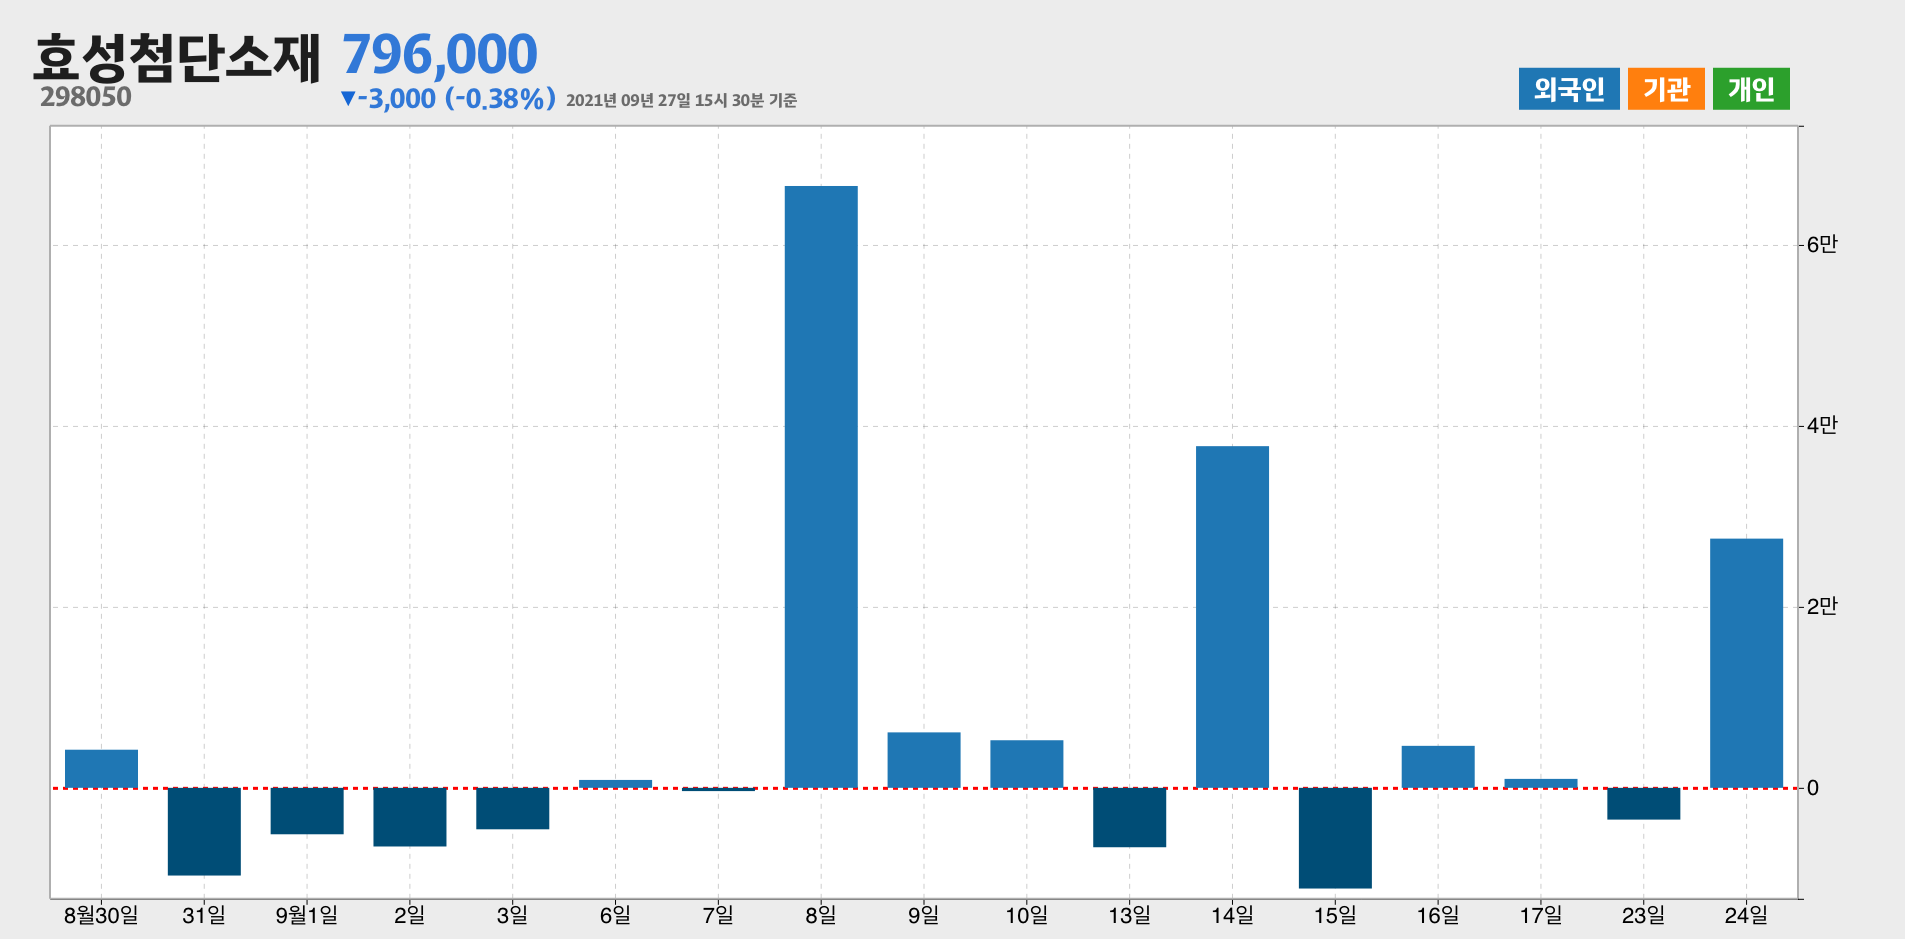1920x939 pixels.
Task: Click the x-axis label 31일
Action: [204, 915]
